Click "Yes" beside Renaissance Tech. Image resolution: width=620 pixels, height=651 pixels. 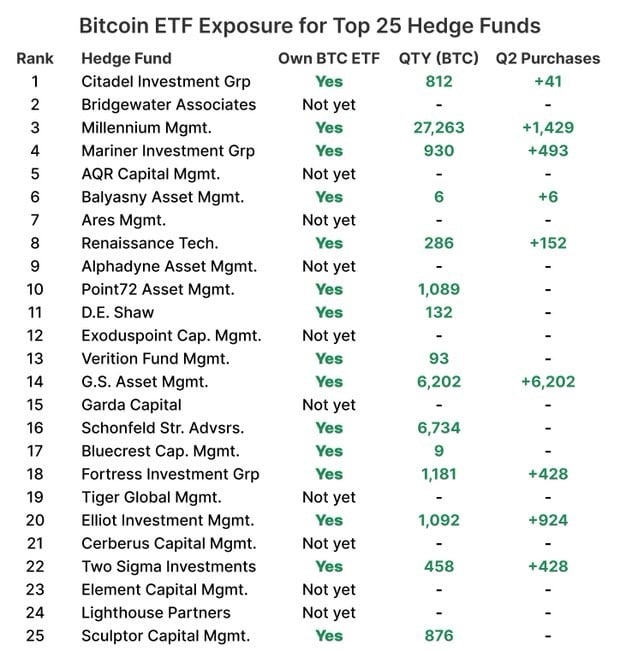[x=329, y=243]
